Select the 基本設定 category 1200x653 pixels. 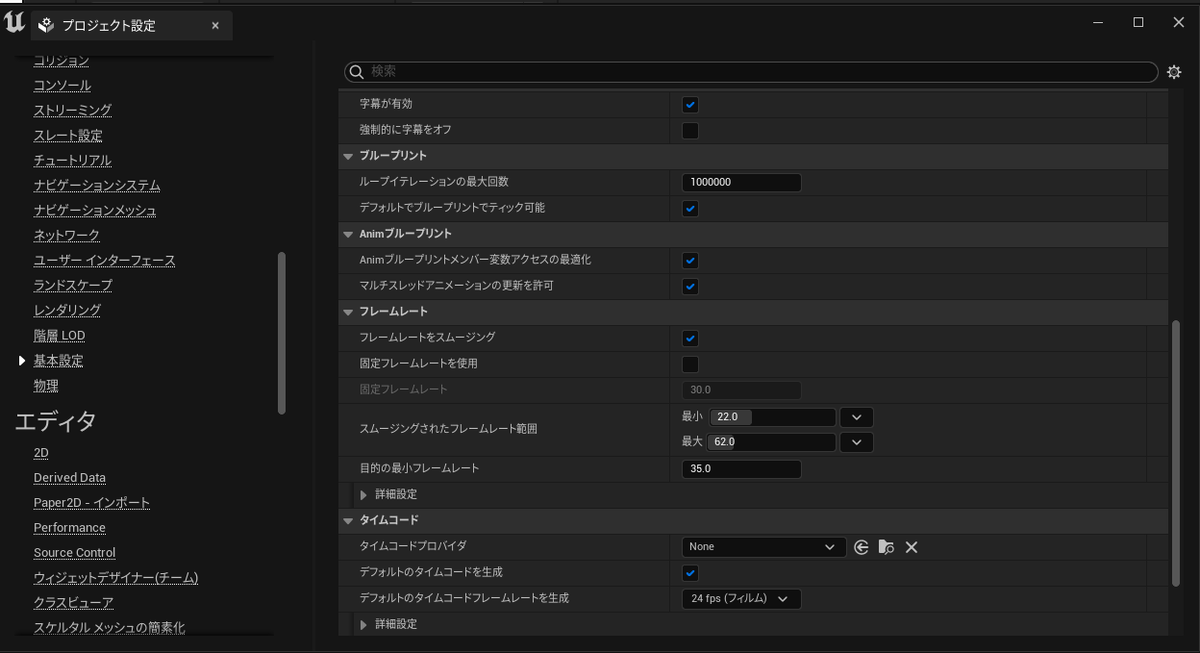coord(58,361)
